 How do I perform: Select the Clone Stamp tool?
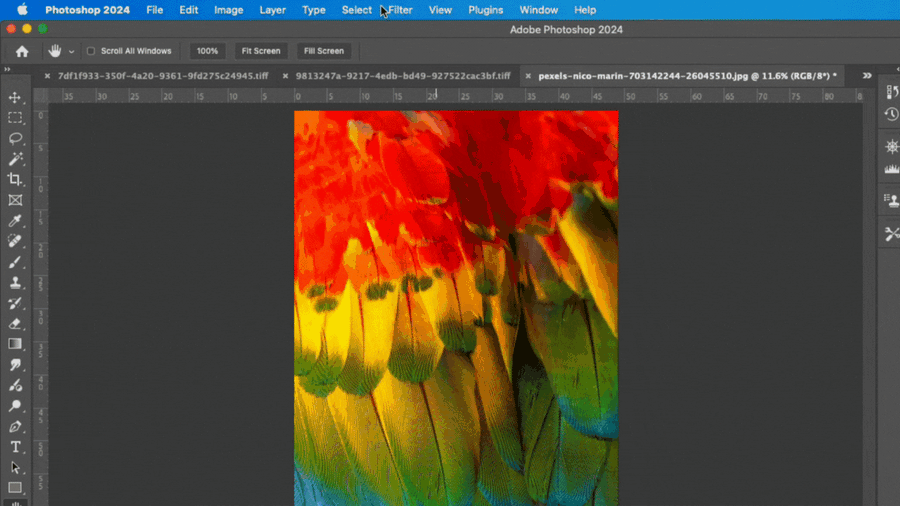click(15, 283)
